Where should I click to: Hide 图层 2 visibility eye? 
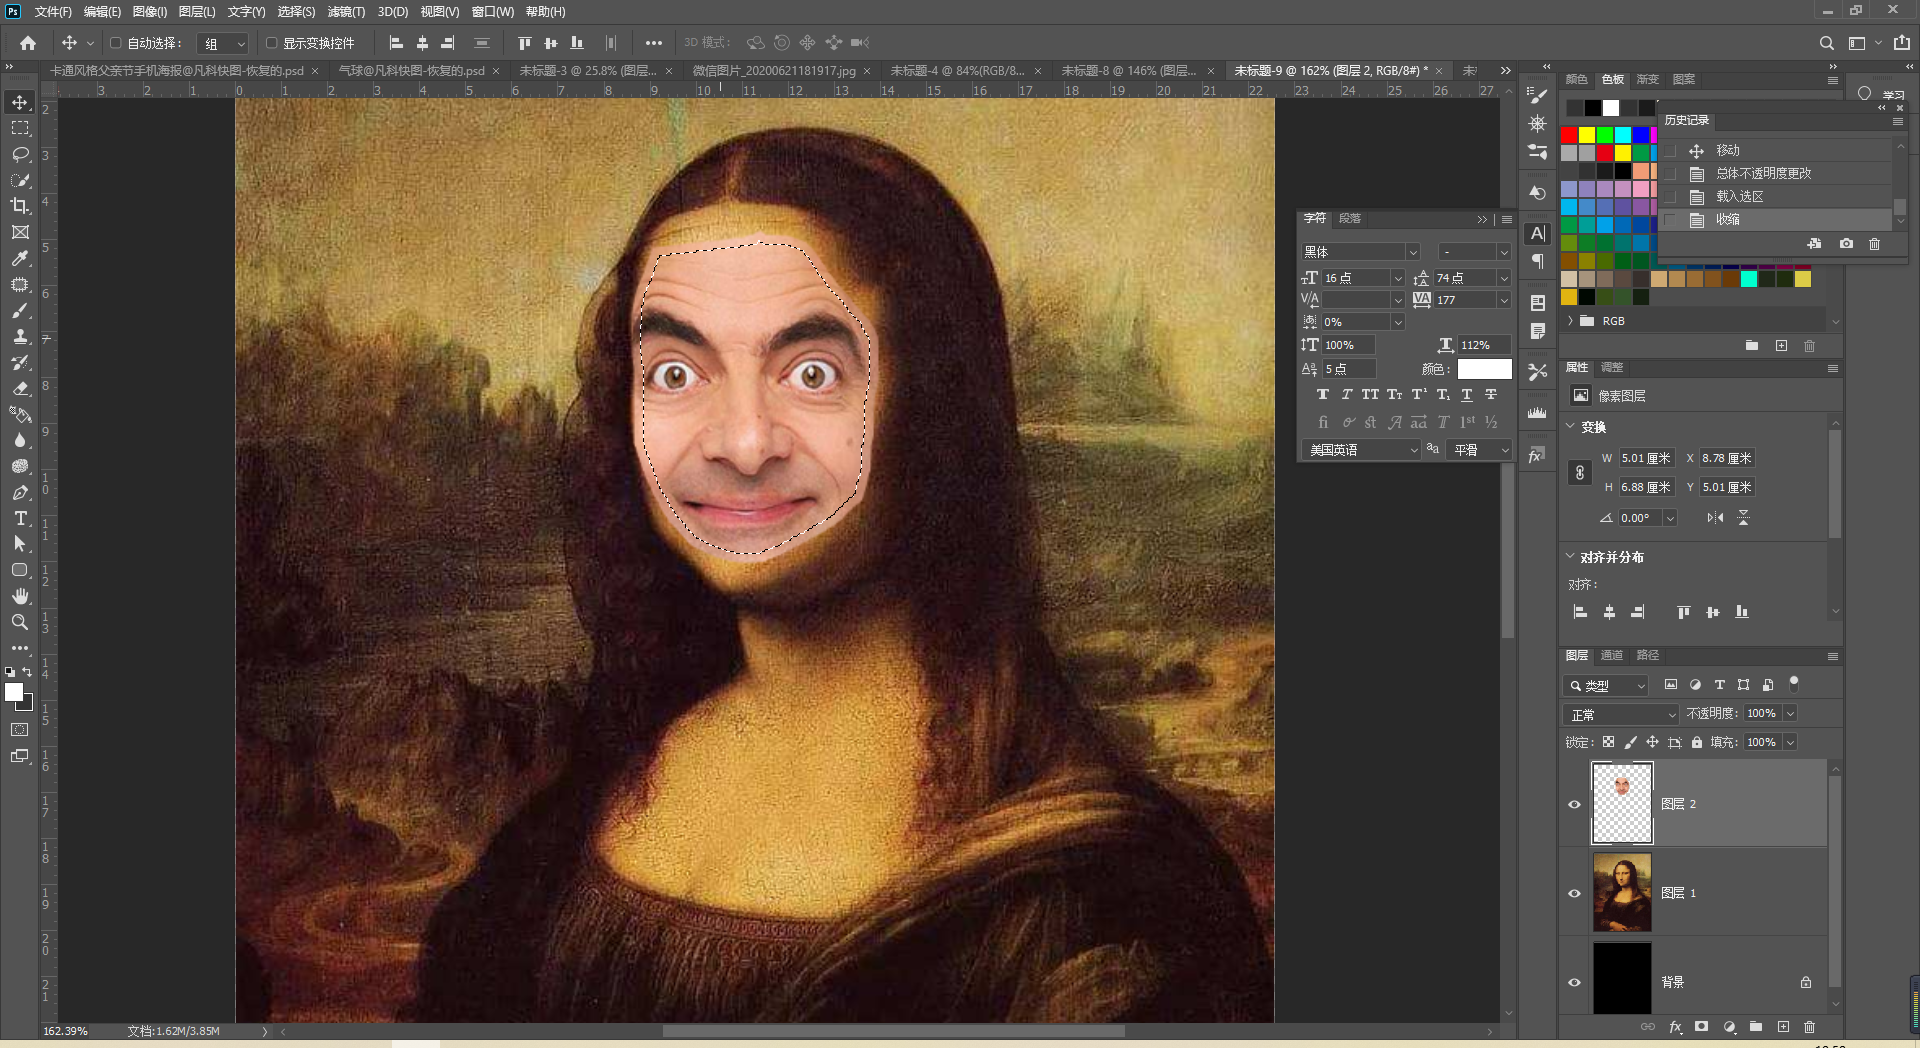pos(1574,804)
